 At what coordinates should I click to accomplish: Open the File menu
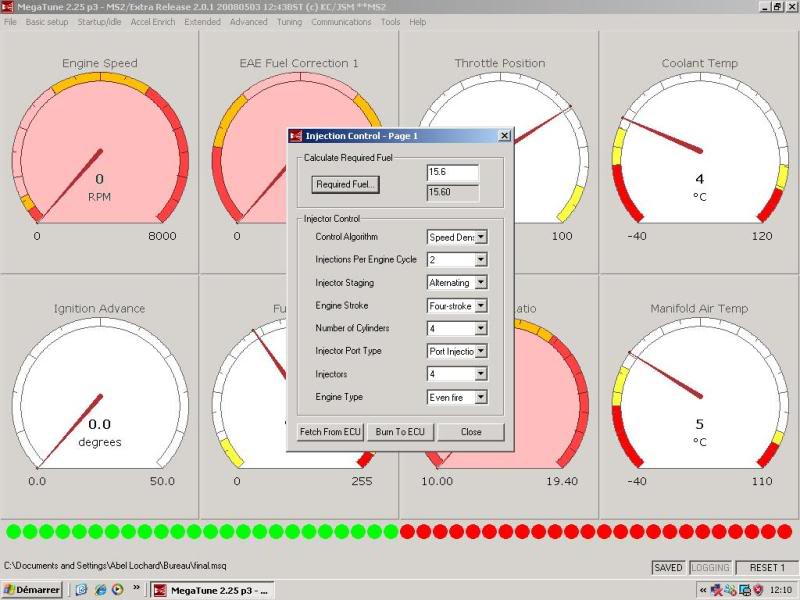(10, 22)
